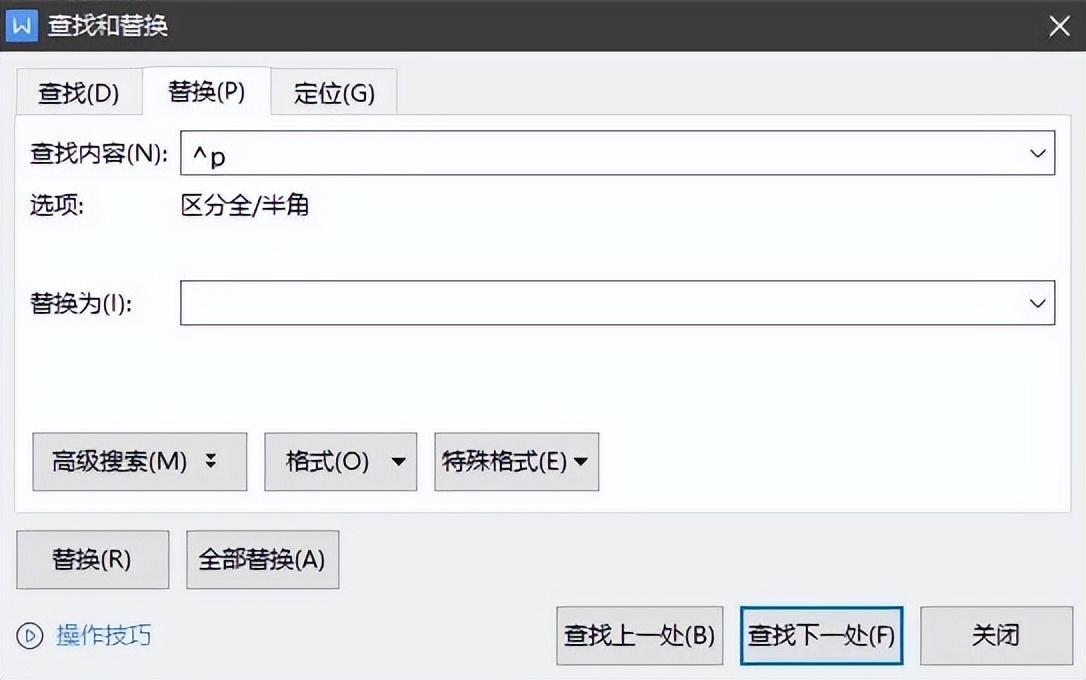Viewport: 1086px width, 680px height.
Task: Open the 特殊格式(E) dropdown menu
Action: coord(516,461)
